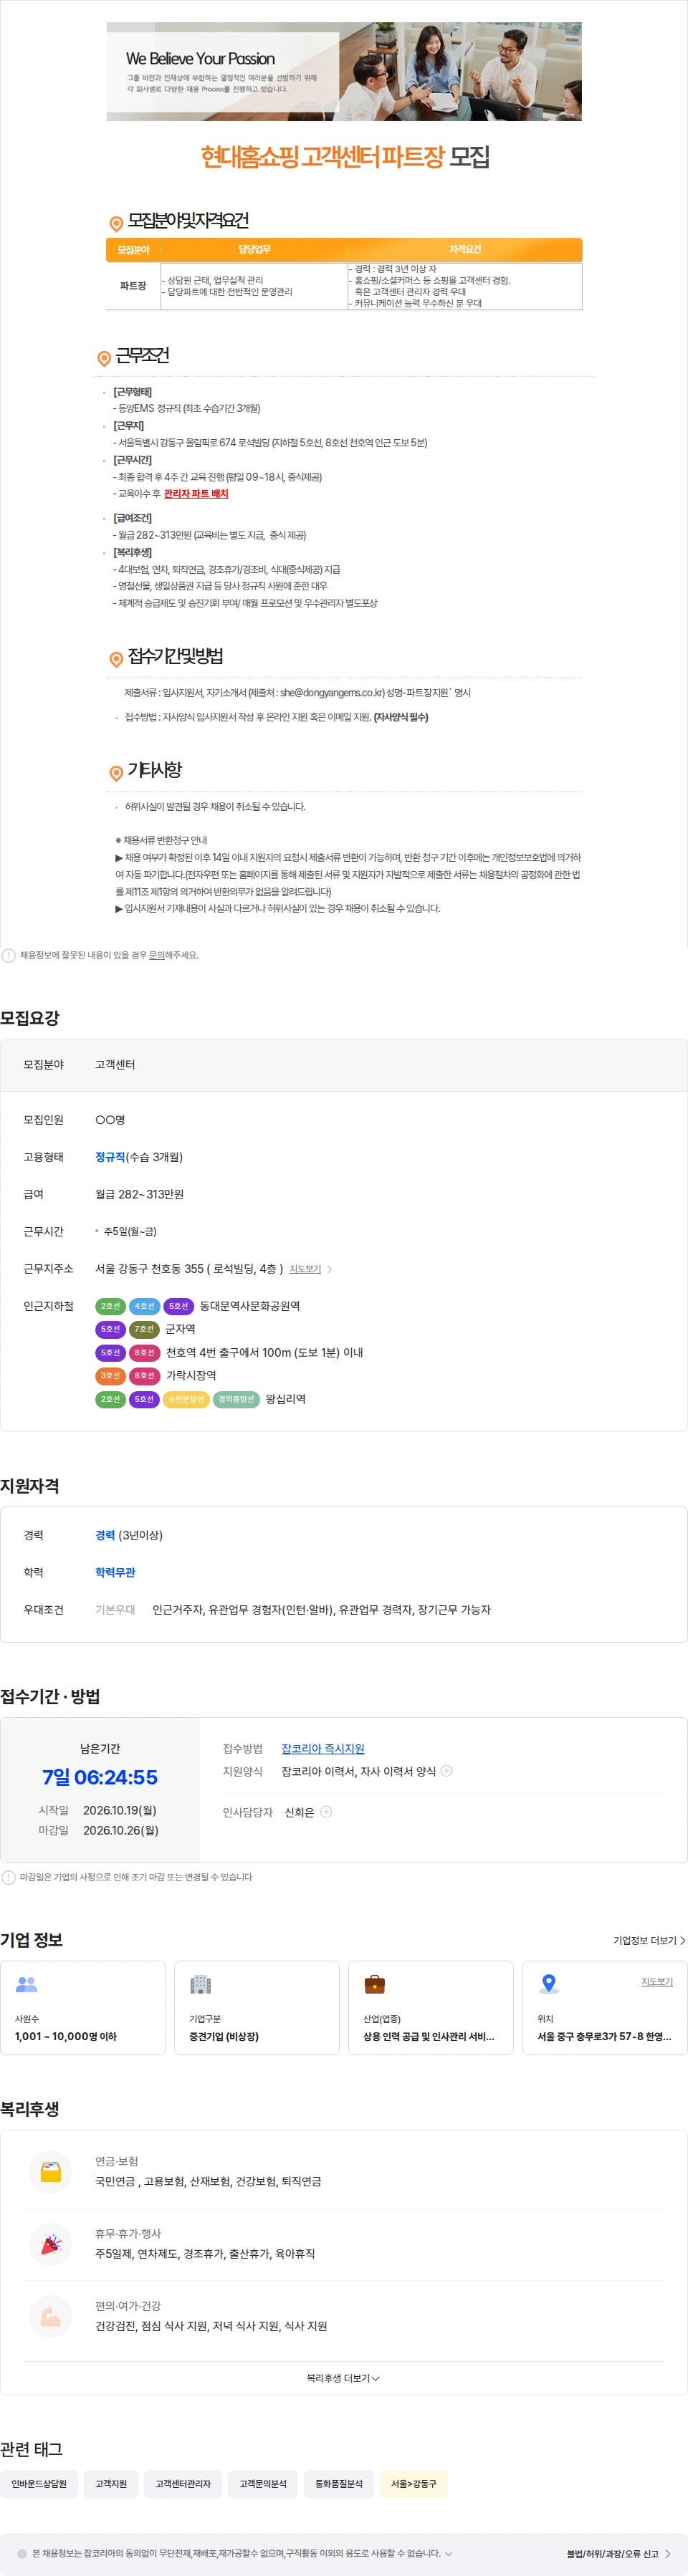
Task: Expand the copyright notice chevron at the bottom
Action: 449,2554
